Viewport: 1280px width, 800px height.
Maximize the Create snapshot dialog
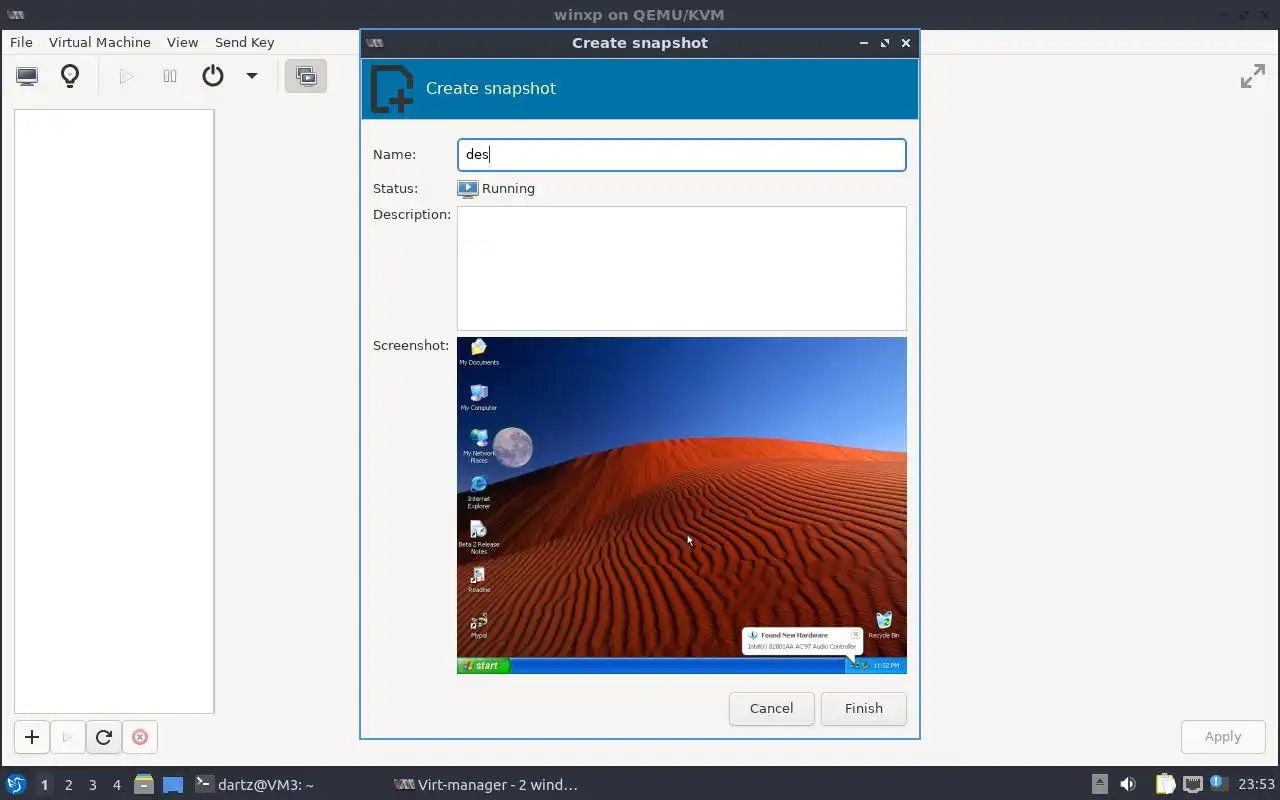point(885,43)
